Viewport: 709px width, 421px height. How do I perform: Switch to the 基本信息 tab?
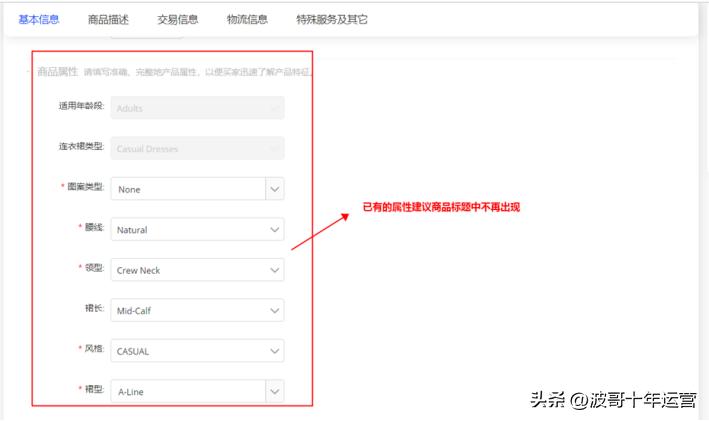[x=38, y=19]
